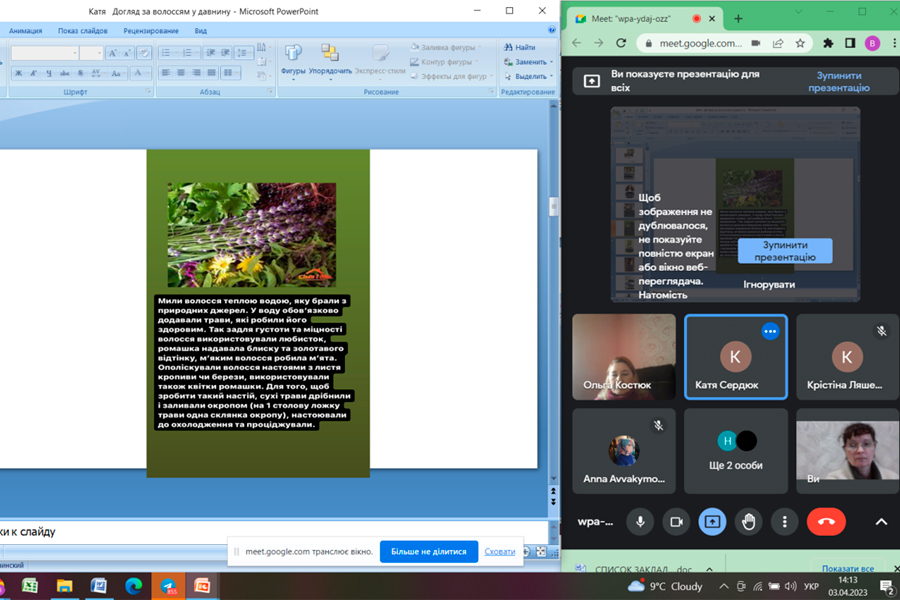The width and height of the screenshot is (900, 600).
Task: Click Зупинити презентацію link in banner
Action: point(838,81)
